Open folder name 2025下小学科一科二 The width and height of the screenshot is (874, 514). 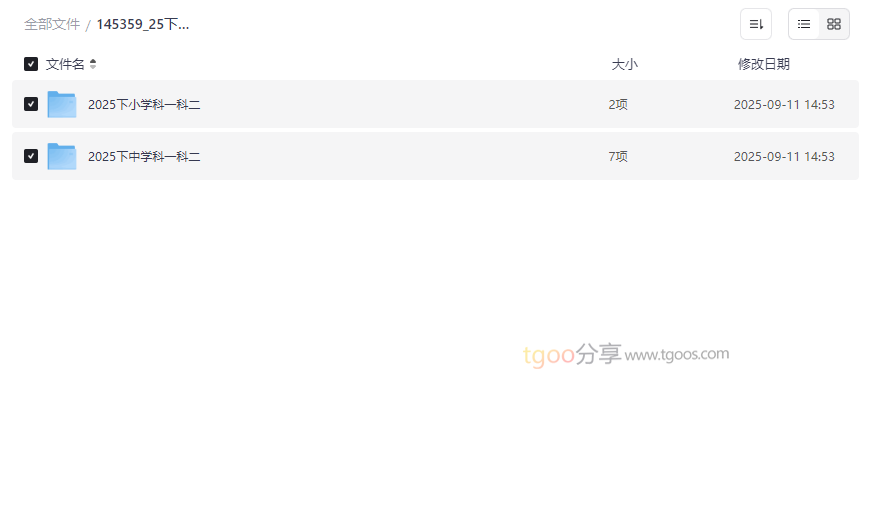(x=144, y=104)
